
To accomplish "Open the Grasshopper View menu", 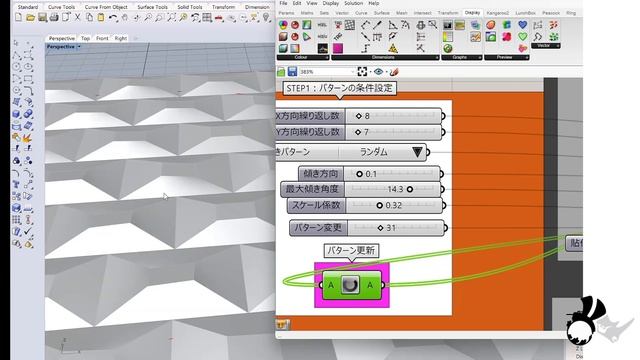I will pyautogui.click(x=312, y=3).
